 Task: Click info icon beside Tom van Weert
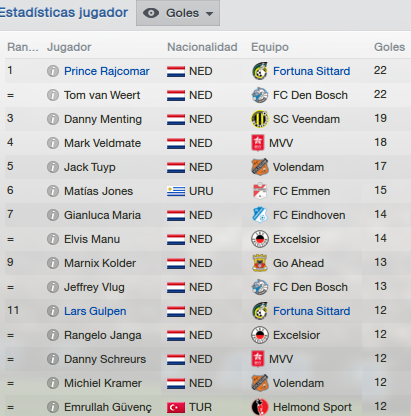pyautogui.click(x=53, y=95)
